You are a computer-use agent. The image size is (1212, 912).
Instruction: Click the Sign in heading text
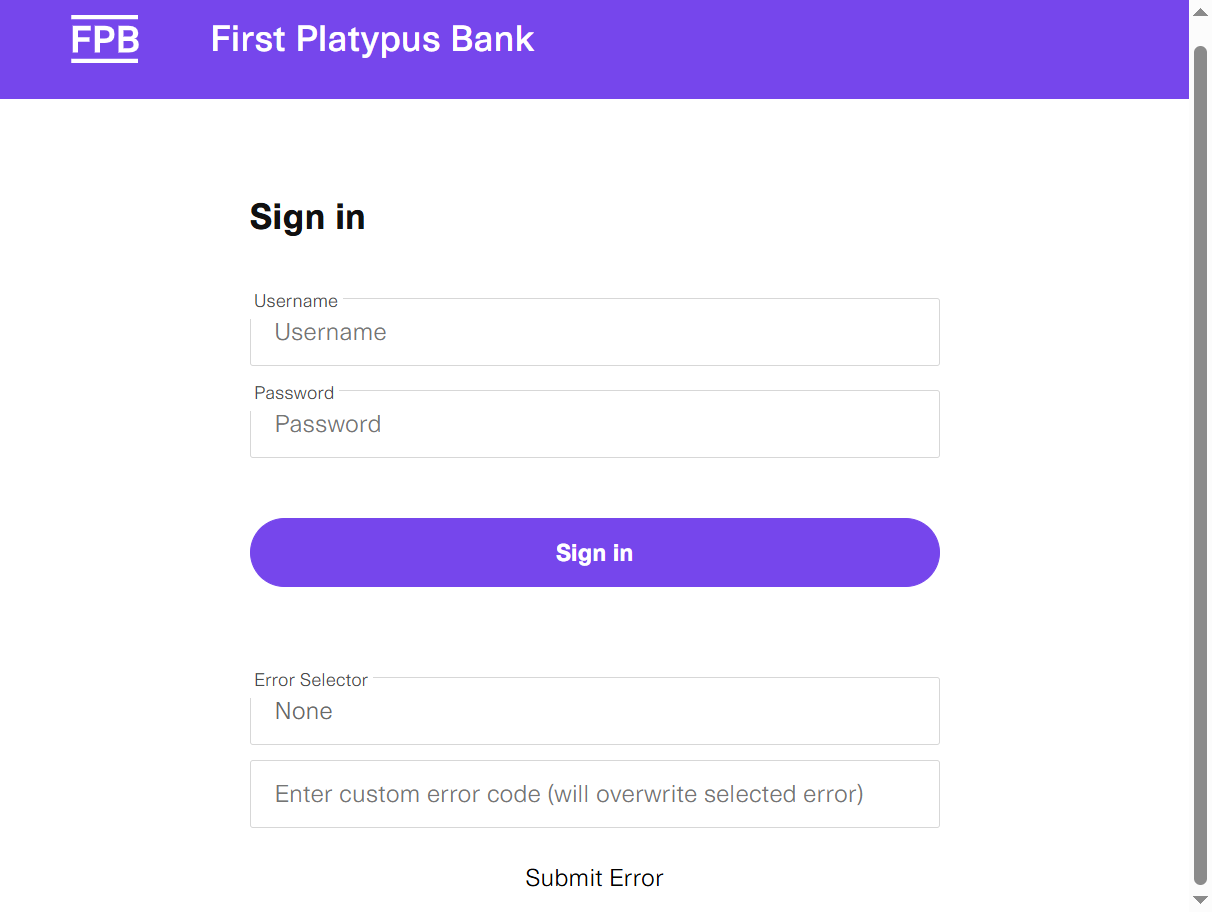[307, 217]
